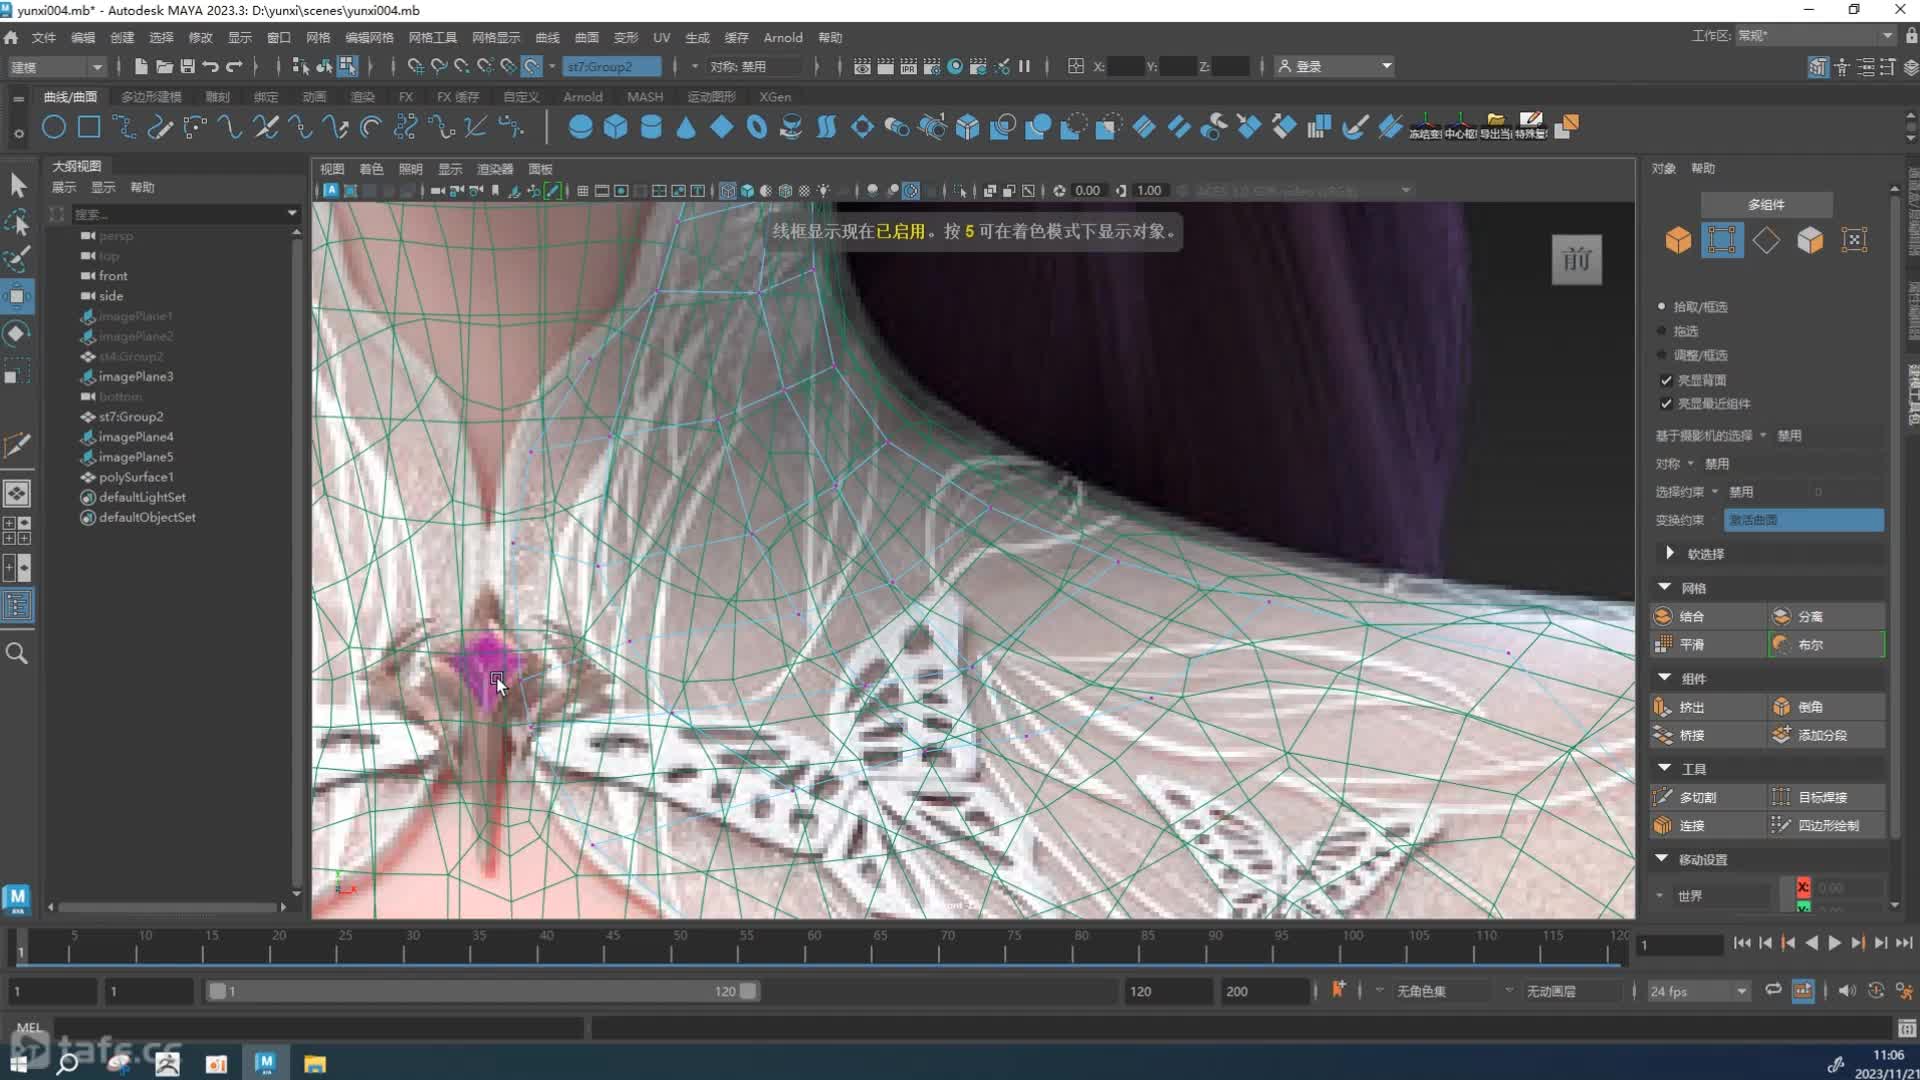Save scene with the floppy disk icon

pyautogui.click(x=187, y=66)
